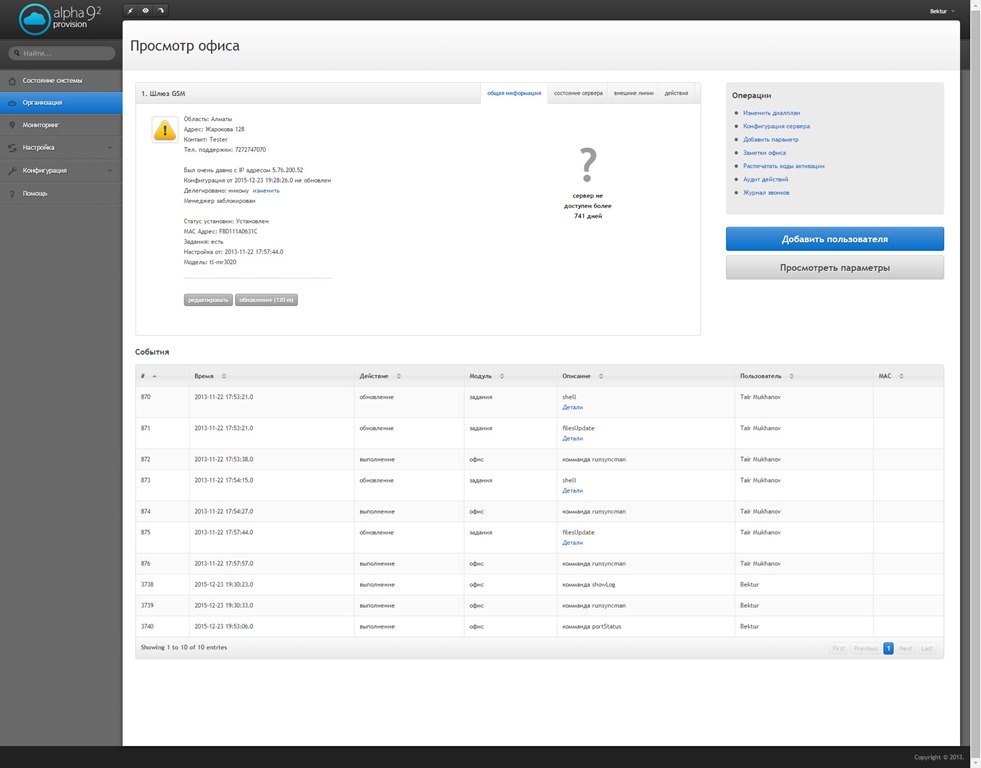Sort events by Пользователь column
Screen dimensions: 981x768
click(x=804, y=376)
